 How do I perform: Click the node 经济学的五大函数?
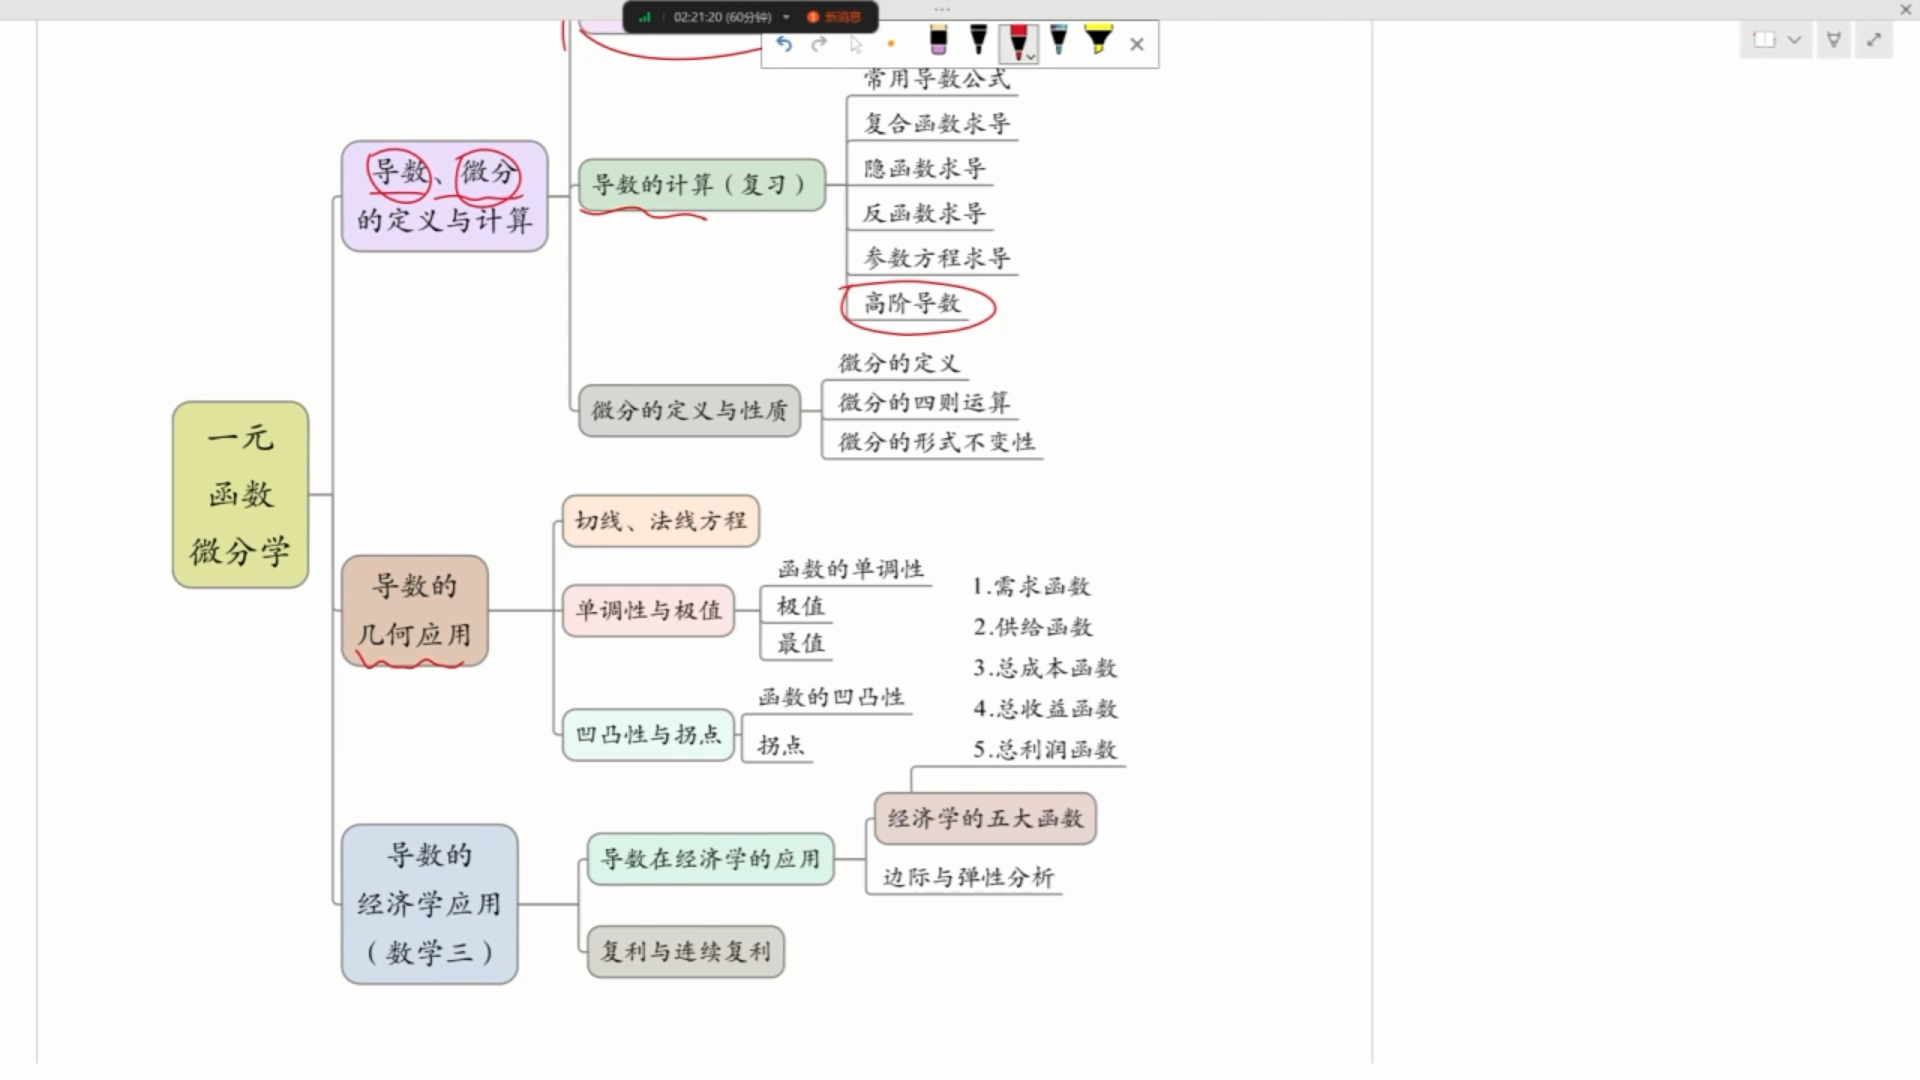point(985,819)
